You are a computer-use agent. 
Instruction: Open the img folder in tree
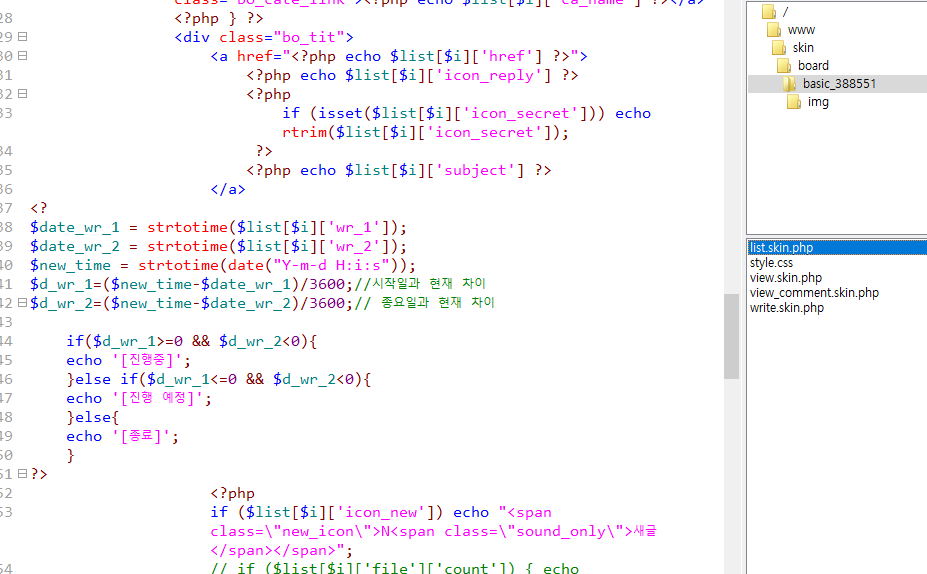[x=818, y=102]
